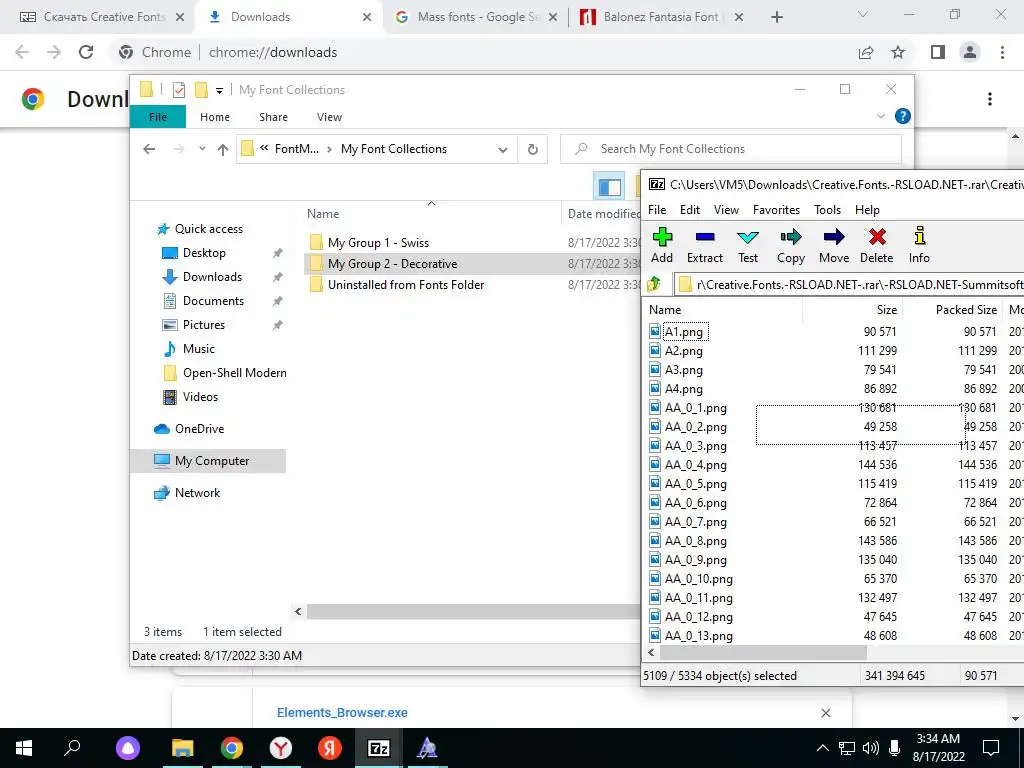Open Explorer help question mark

pos(903,116)
